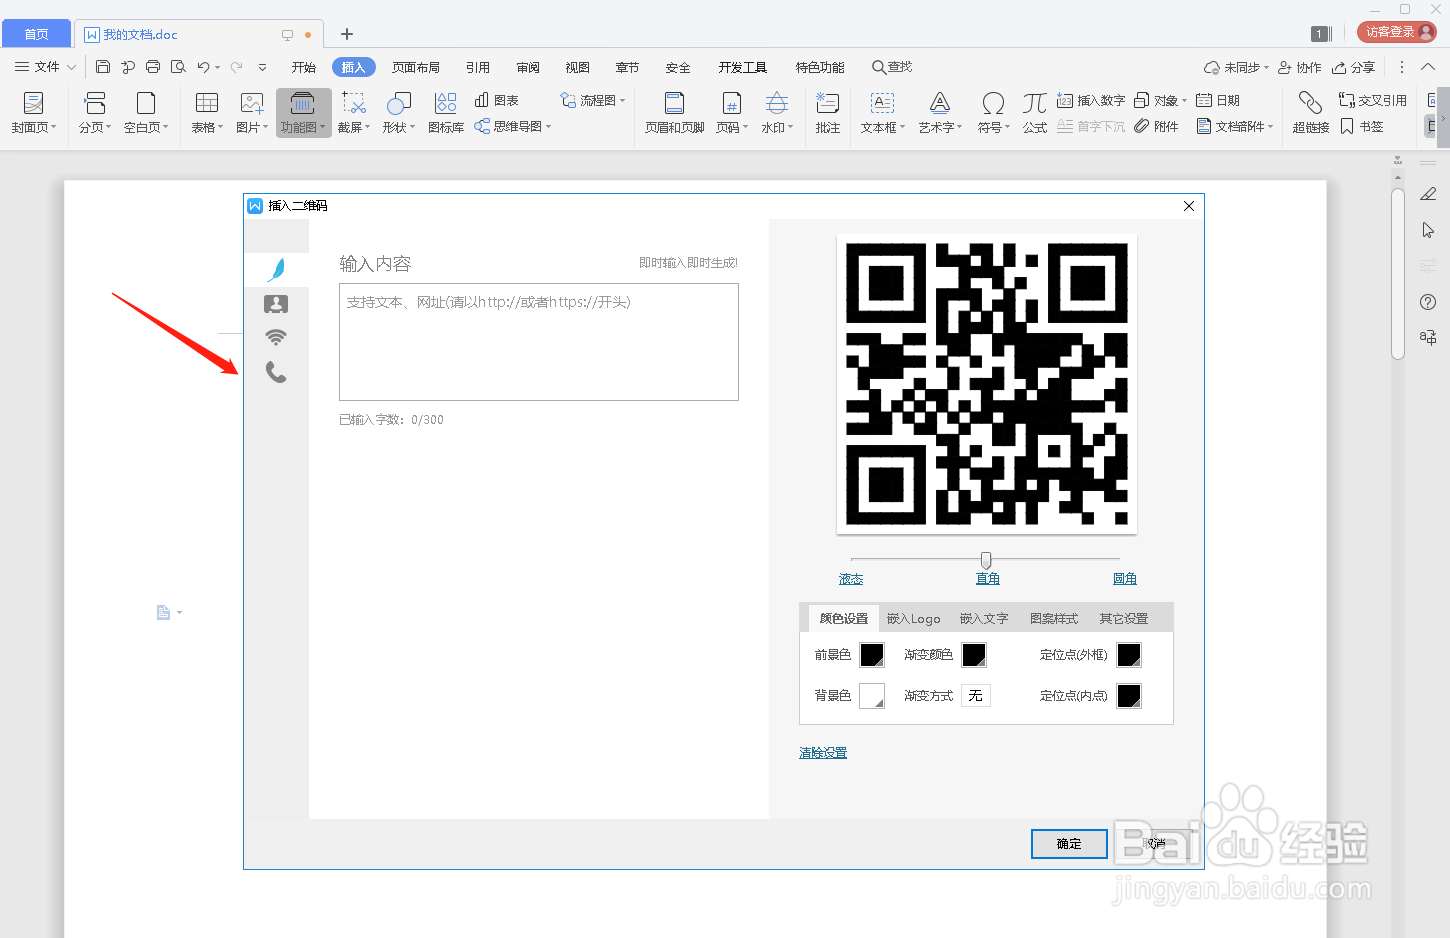The width and height of the screenshot is (1450, 938).
Task: Open the gradient mode (渐变方式) selector
Action: click(976, 695)
